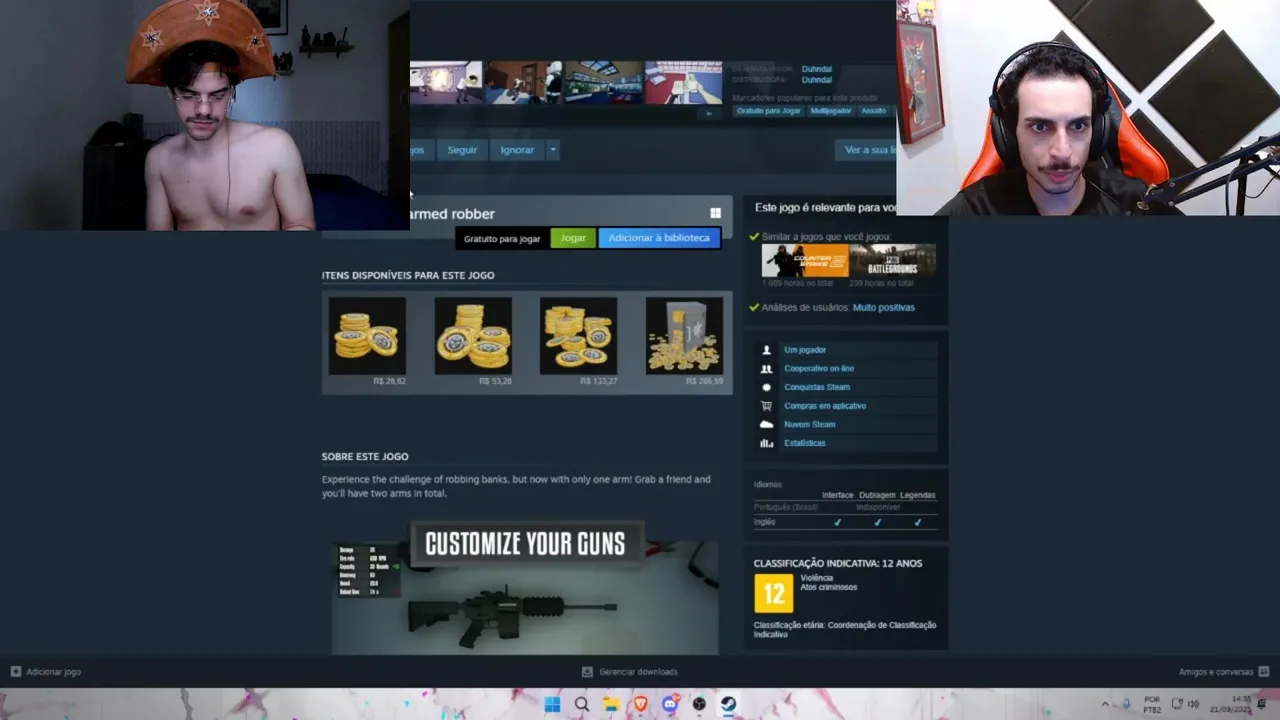Click the Inglês language row
This screenshot has height=720, width=1280.
[x=845, y=522]
